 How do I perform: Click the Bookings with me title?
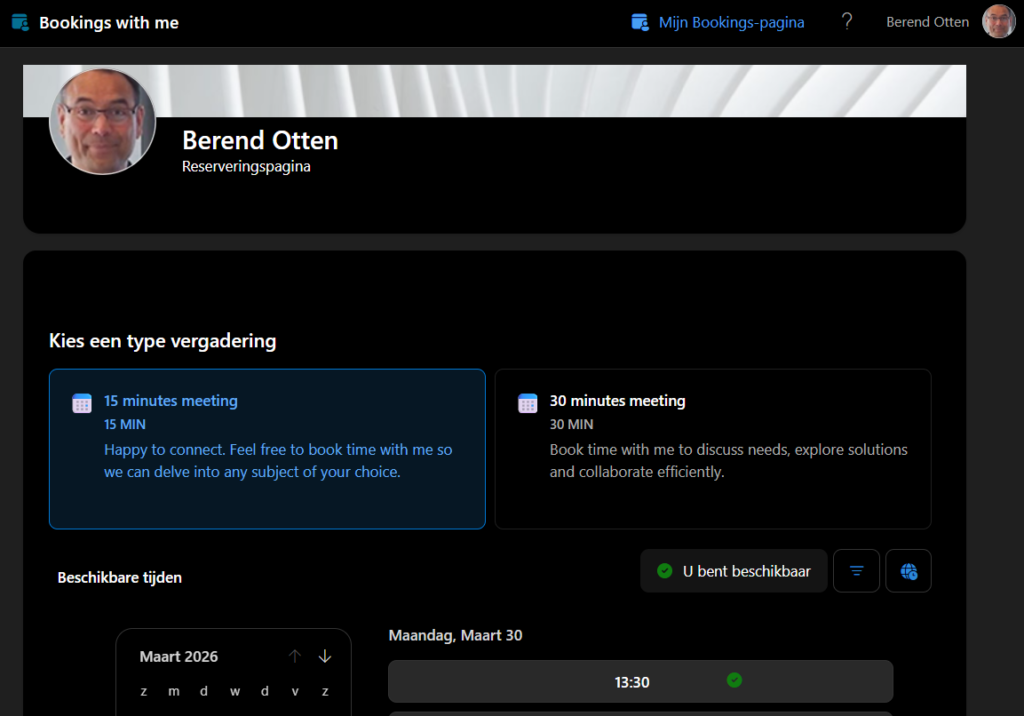pyautogui.click(x=109, y=22)
